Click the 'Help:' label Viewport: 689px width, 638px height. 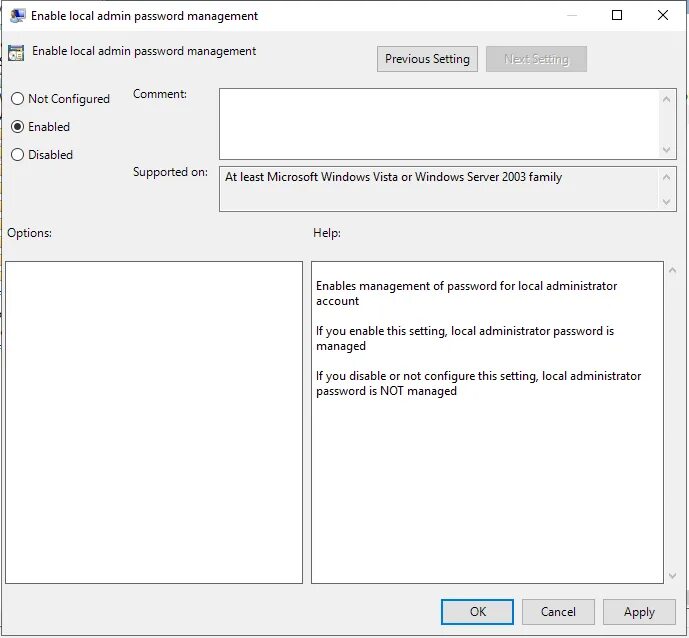point(327,232)
